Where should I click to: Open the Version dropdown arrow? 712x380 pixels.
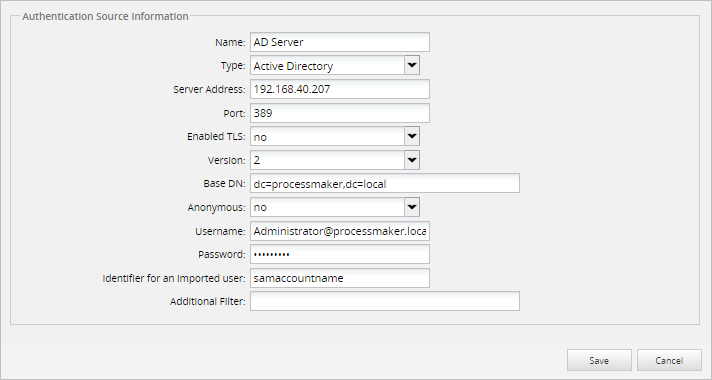pyautogui.click(x=412, y=160)
